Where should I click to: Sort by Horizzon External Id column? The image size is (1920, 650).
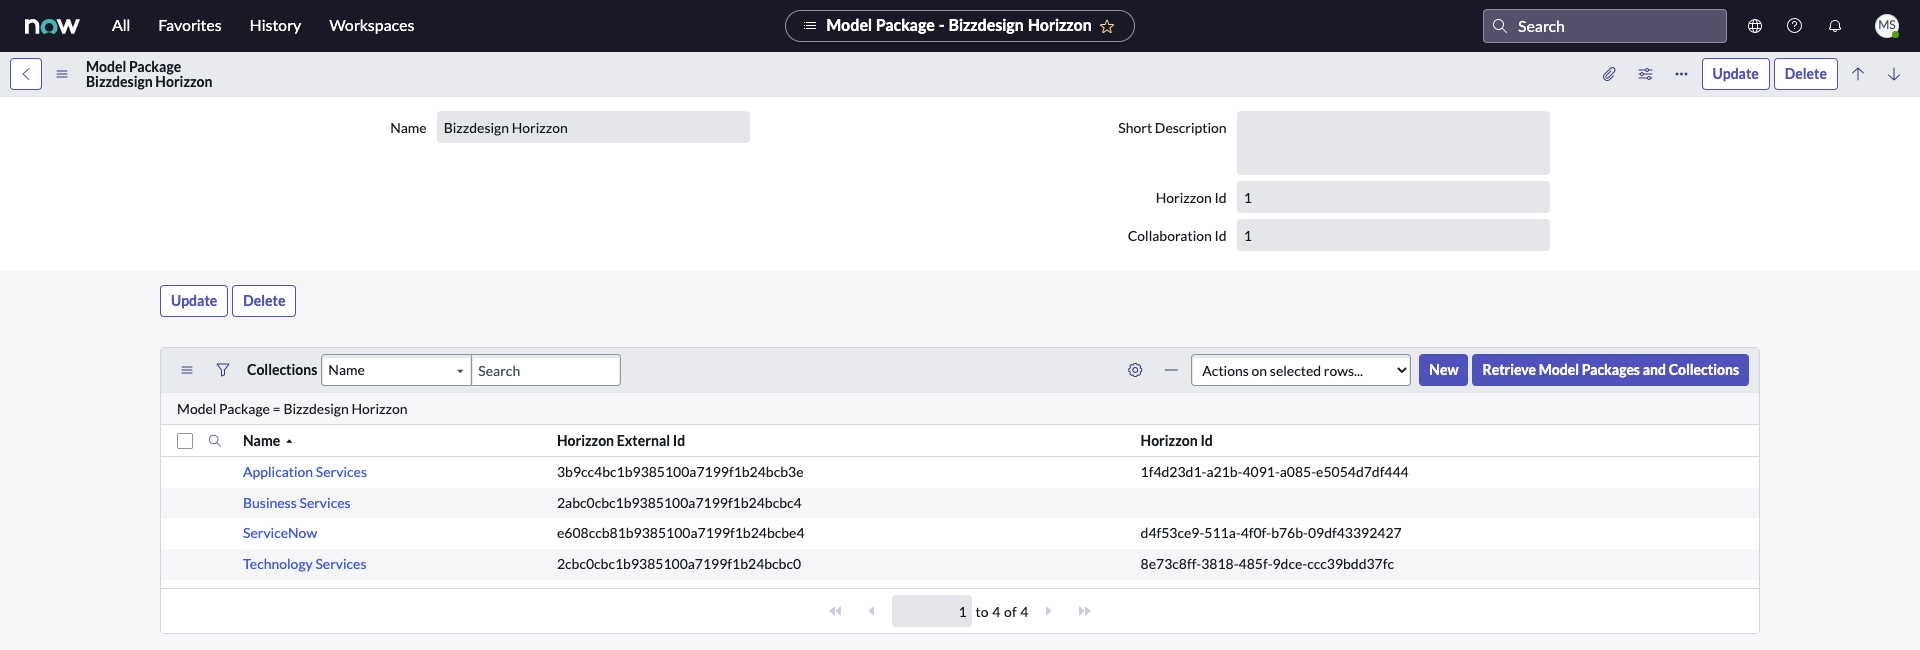click(621, 441)
